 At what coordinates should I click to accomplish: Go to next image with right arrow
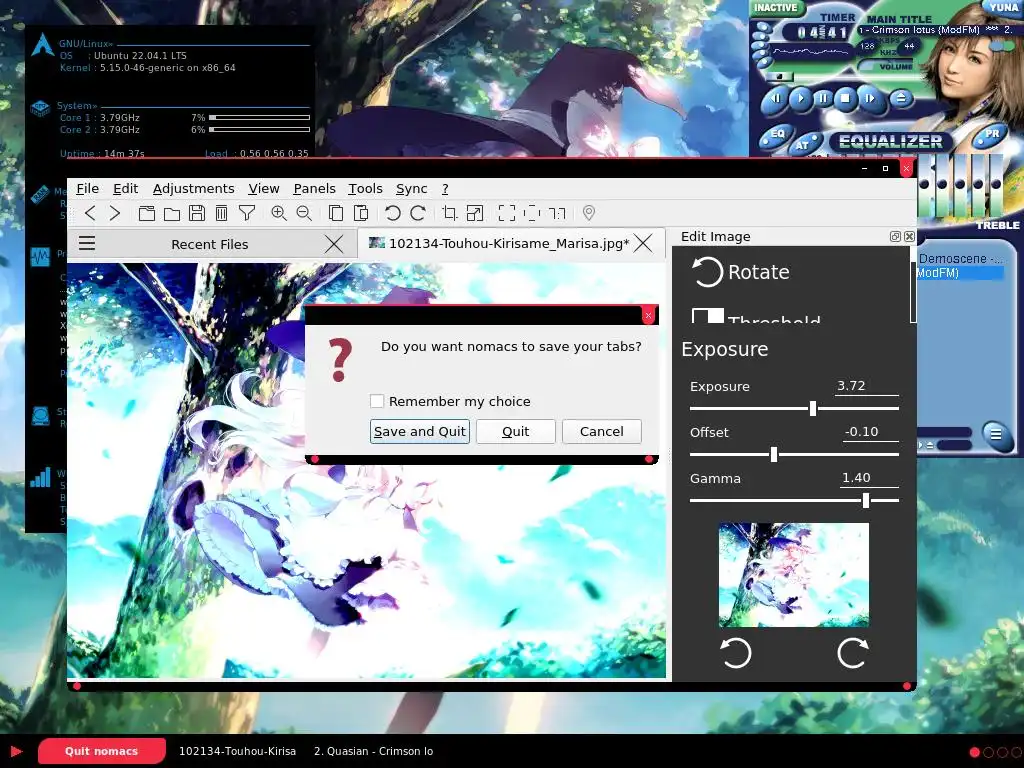point(115,213)
